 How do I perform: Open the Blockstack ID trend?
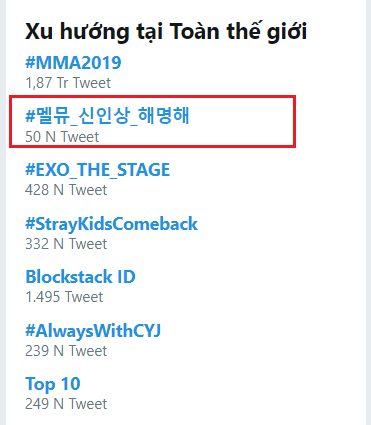(x=80, y=277)
